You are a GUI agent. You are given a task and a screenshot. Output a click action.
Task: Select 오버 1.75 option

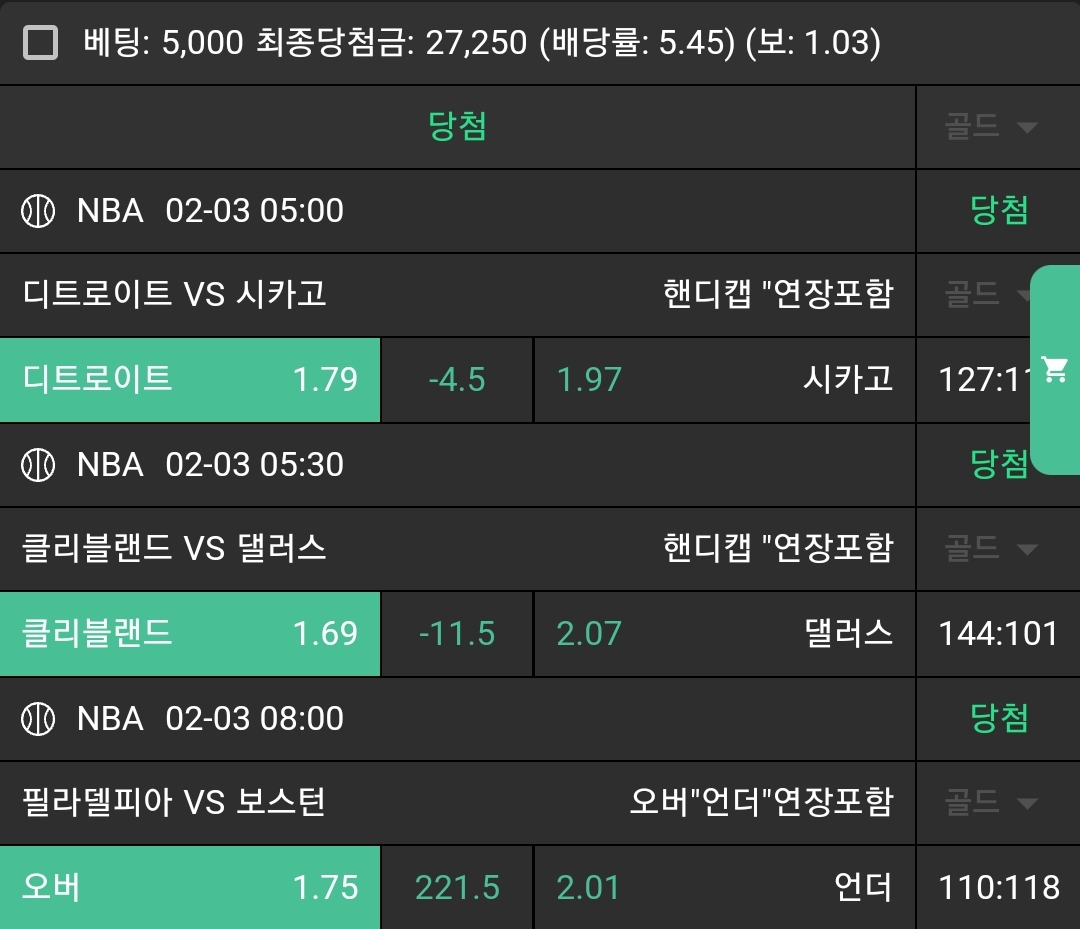pyautogui.click(x=190, y=888)
